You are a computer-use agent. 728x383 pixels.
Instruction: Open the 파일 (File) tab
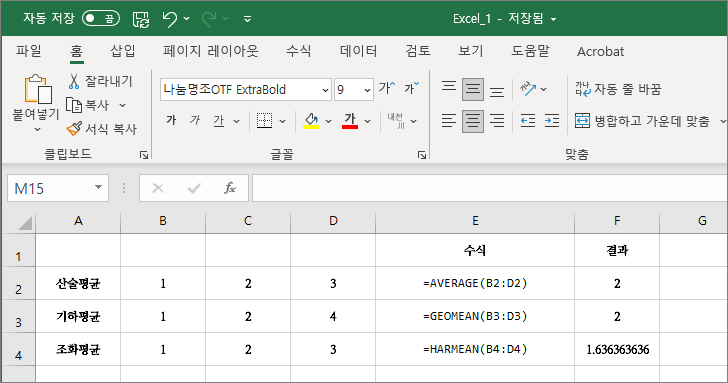tap(29, 51)
